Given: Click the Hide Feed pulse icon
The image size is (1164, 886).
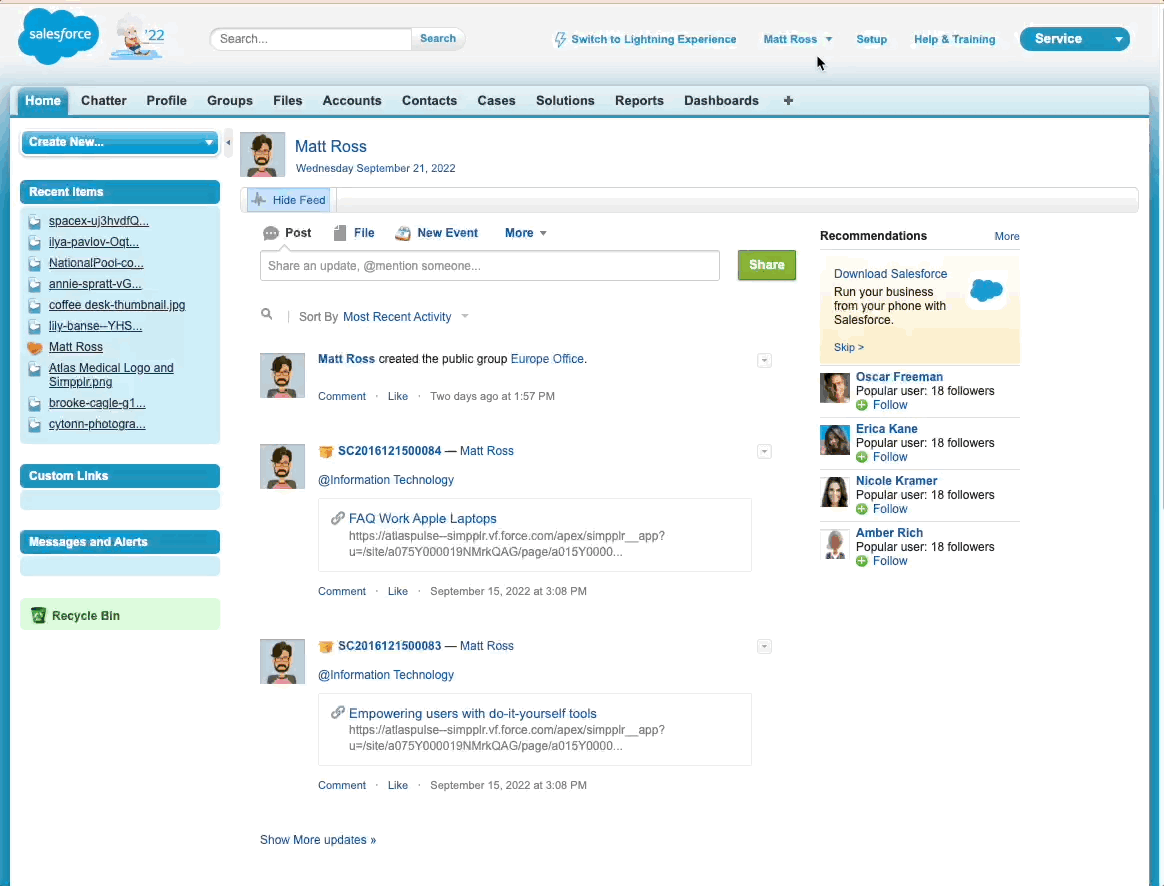Looking at the screenshot, I should [258, 200].
